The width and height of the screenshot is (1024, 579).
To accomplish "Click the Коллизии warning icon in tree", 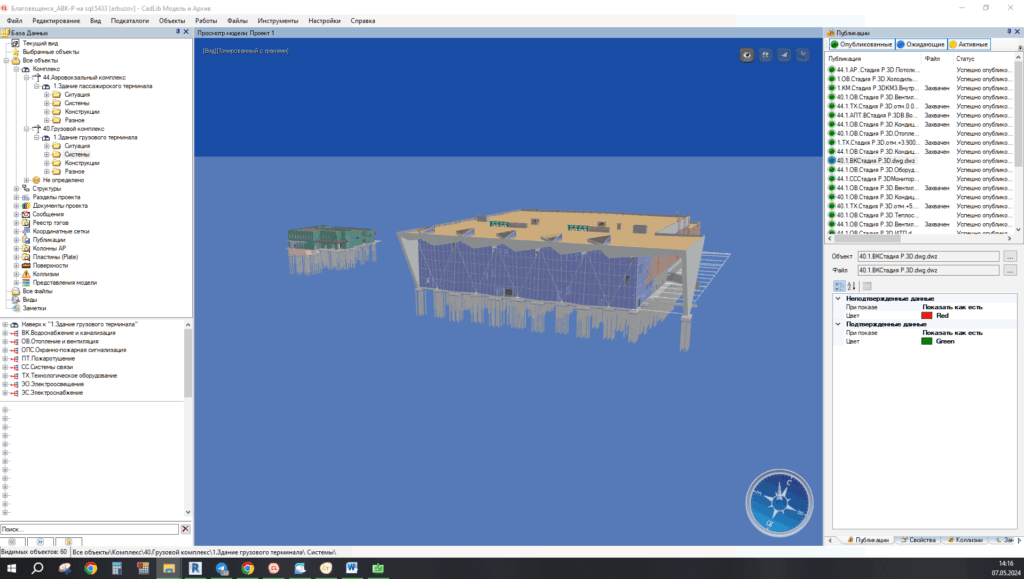I will tap(25, 274).
